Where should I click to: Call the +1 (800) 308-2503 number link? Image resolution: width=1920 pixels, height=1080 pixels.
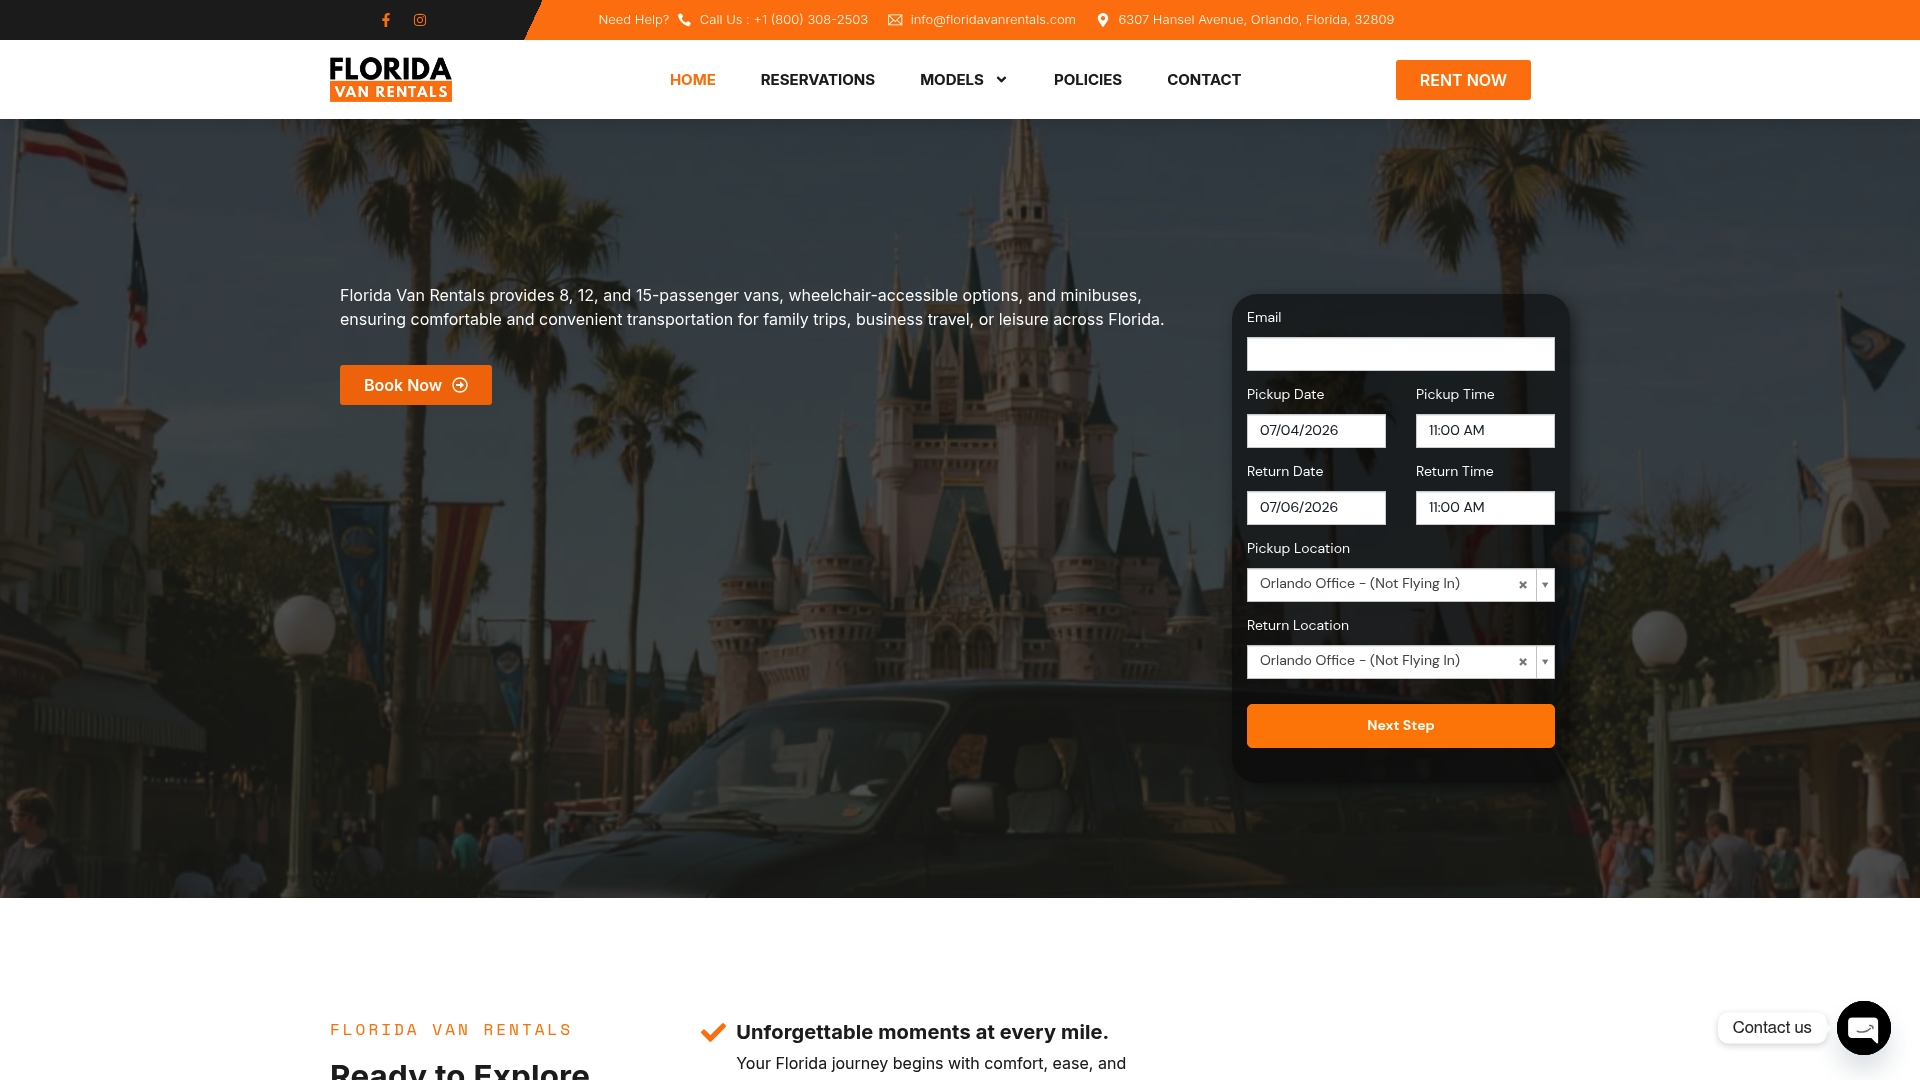(784, 20)
